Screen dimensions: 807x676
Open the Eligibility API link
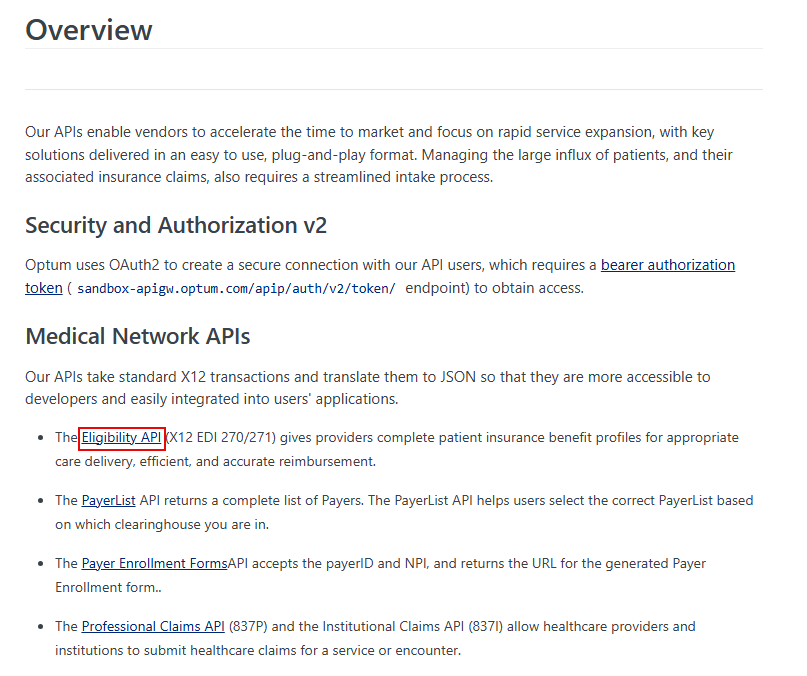coord(121,438)
